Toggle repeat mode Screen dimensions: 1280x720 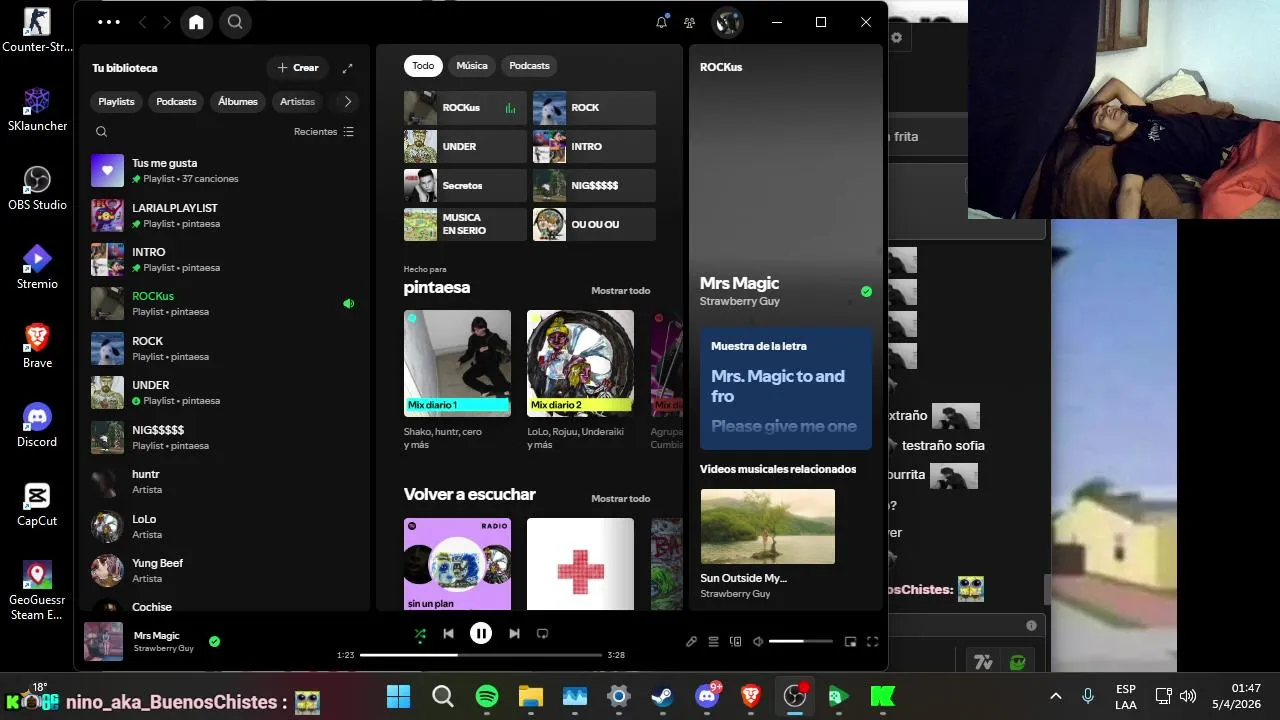coord(543,633)
